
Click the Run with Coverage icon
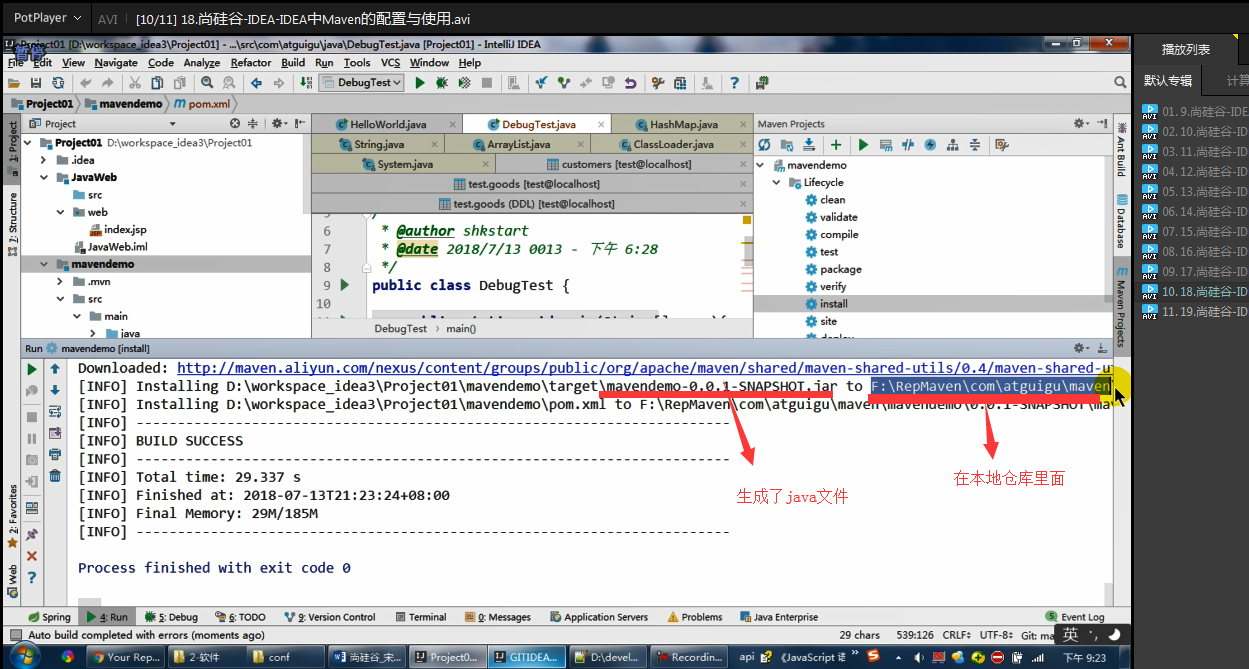463,83
